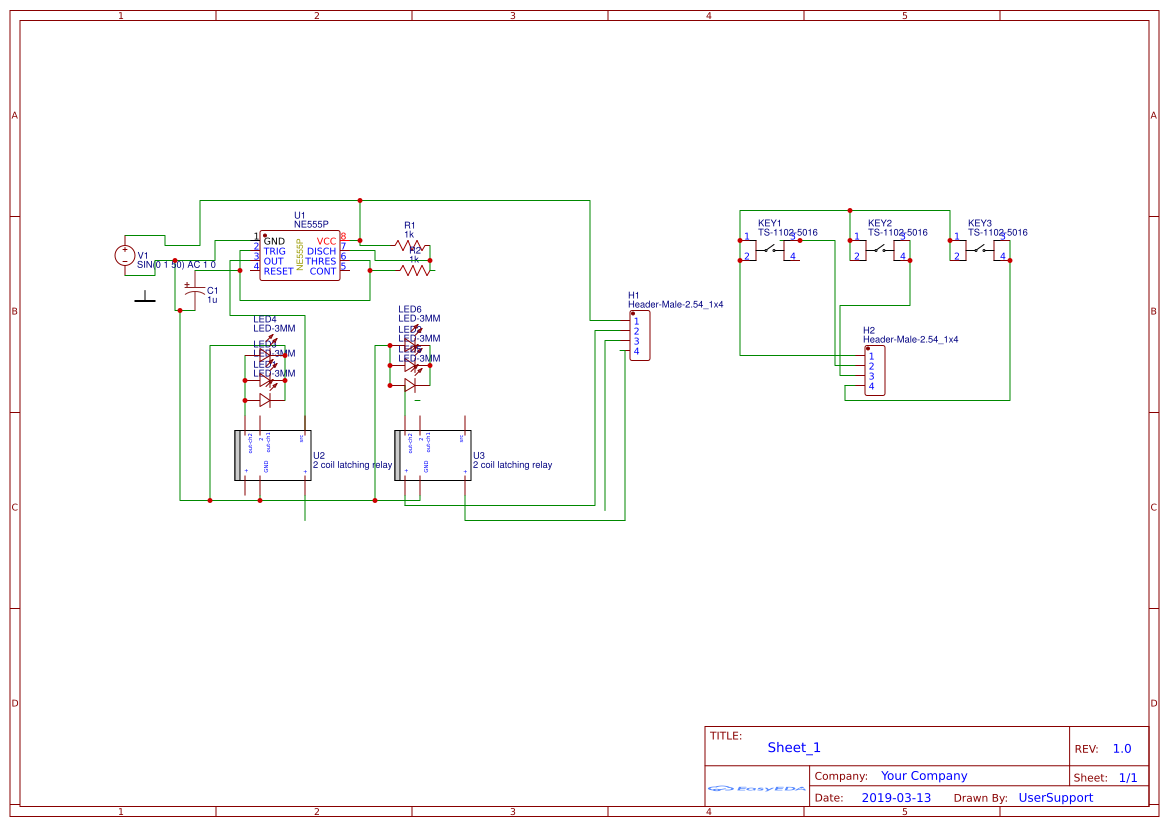
Task: Click the Your Company field
Action: click(x=924, y=776)
